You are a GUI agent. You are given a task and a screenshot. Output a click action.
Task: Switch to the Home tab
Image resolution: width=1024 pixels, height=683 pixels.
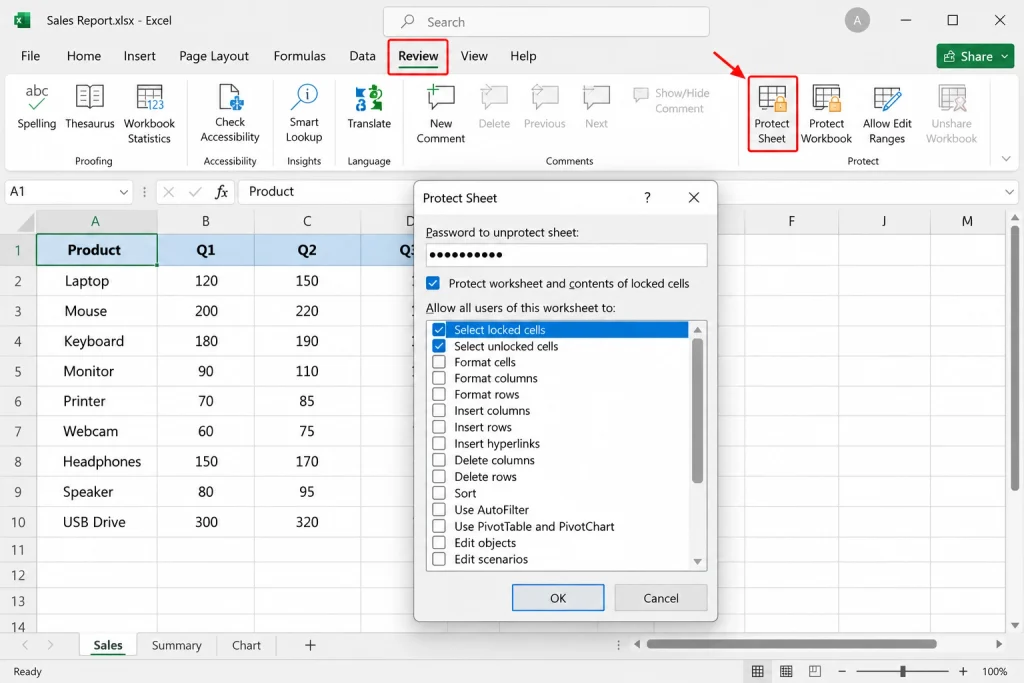pyautogui.click(x=84, y=56)
